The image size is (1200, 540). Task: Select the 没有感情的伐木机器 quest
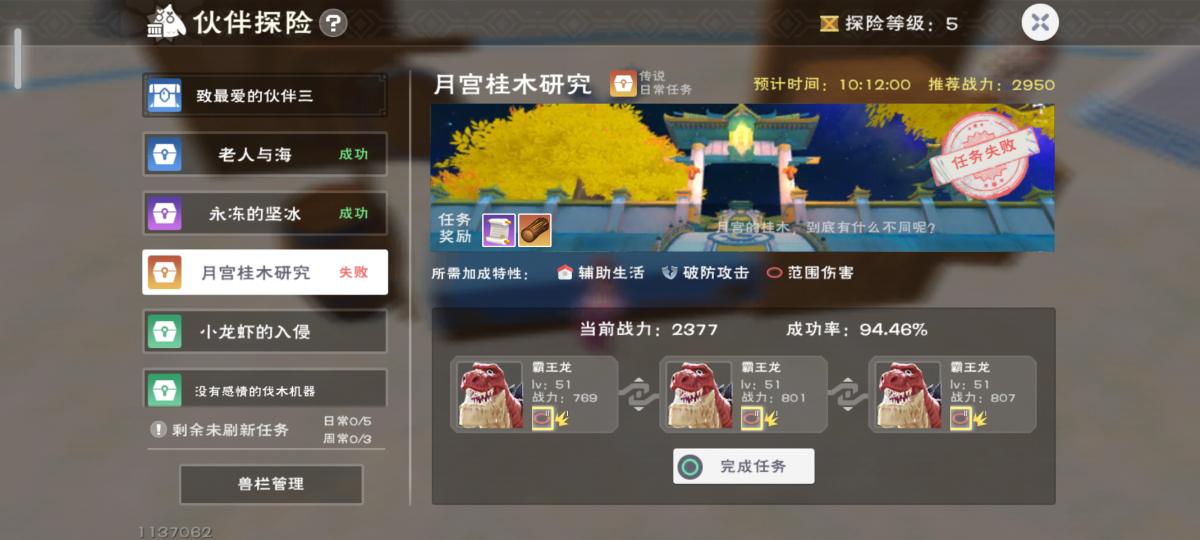coord(265,388)
